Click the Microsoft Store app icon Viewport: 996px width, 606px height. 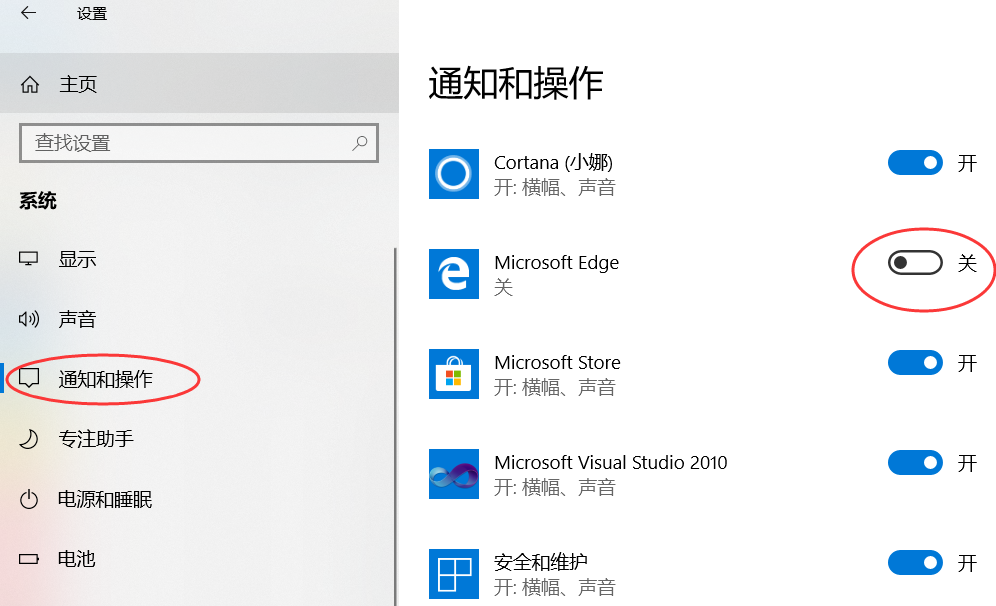click(x=454, y=374)
